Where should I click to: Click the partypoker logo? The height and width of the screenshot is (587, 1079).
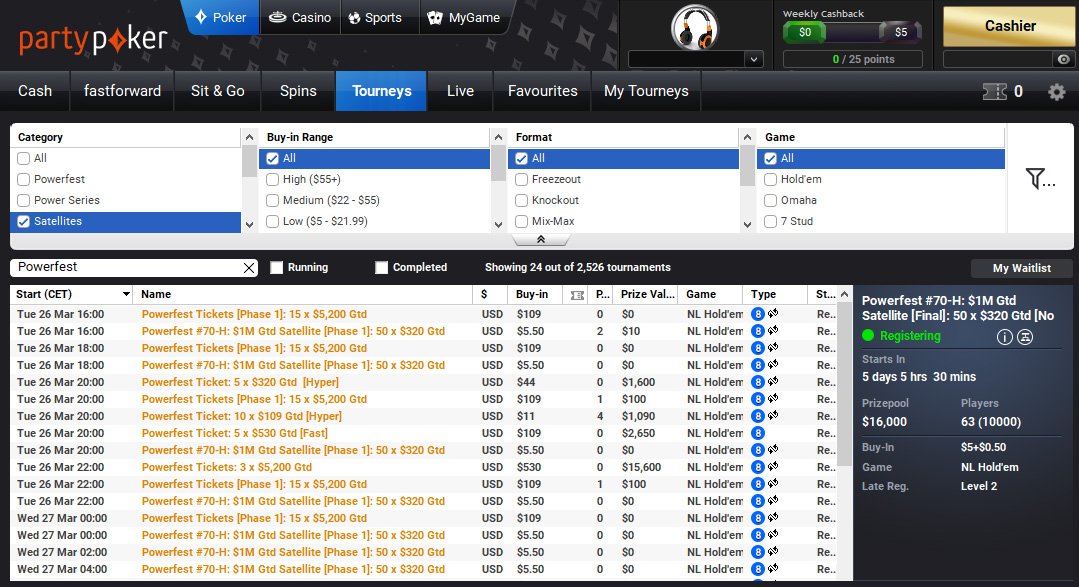[x=92, y=40]
